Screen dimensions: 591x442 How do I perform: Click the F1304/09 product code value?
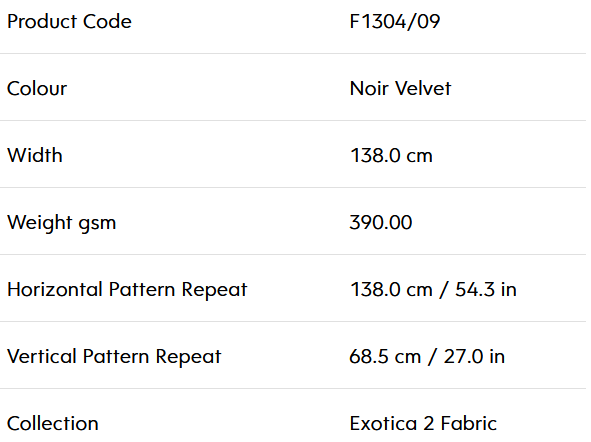(395, 21)
